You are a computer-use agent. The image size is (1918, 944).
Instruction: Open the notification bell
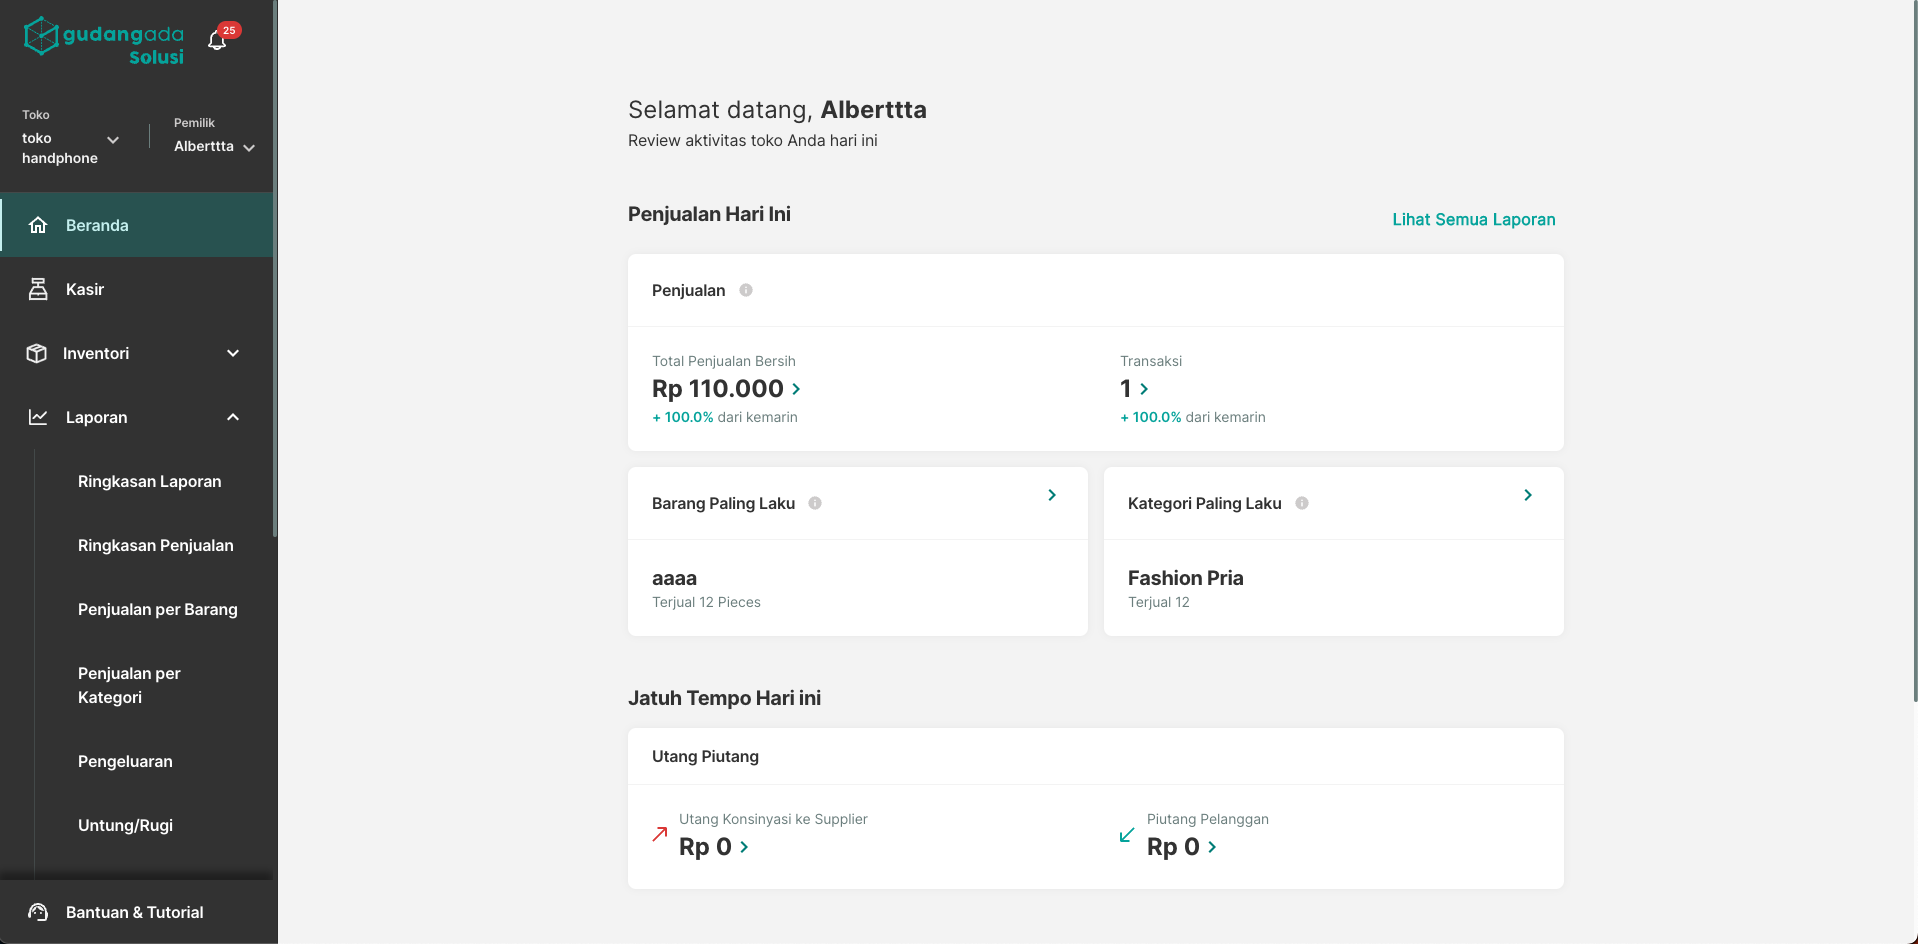point(217,40)
